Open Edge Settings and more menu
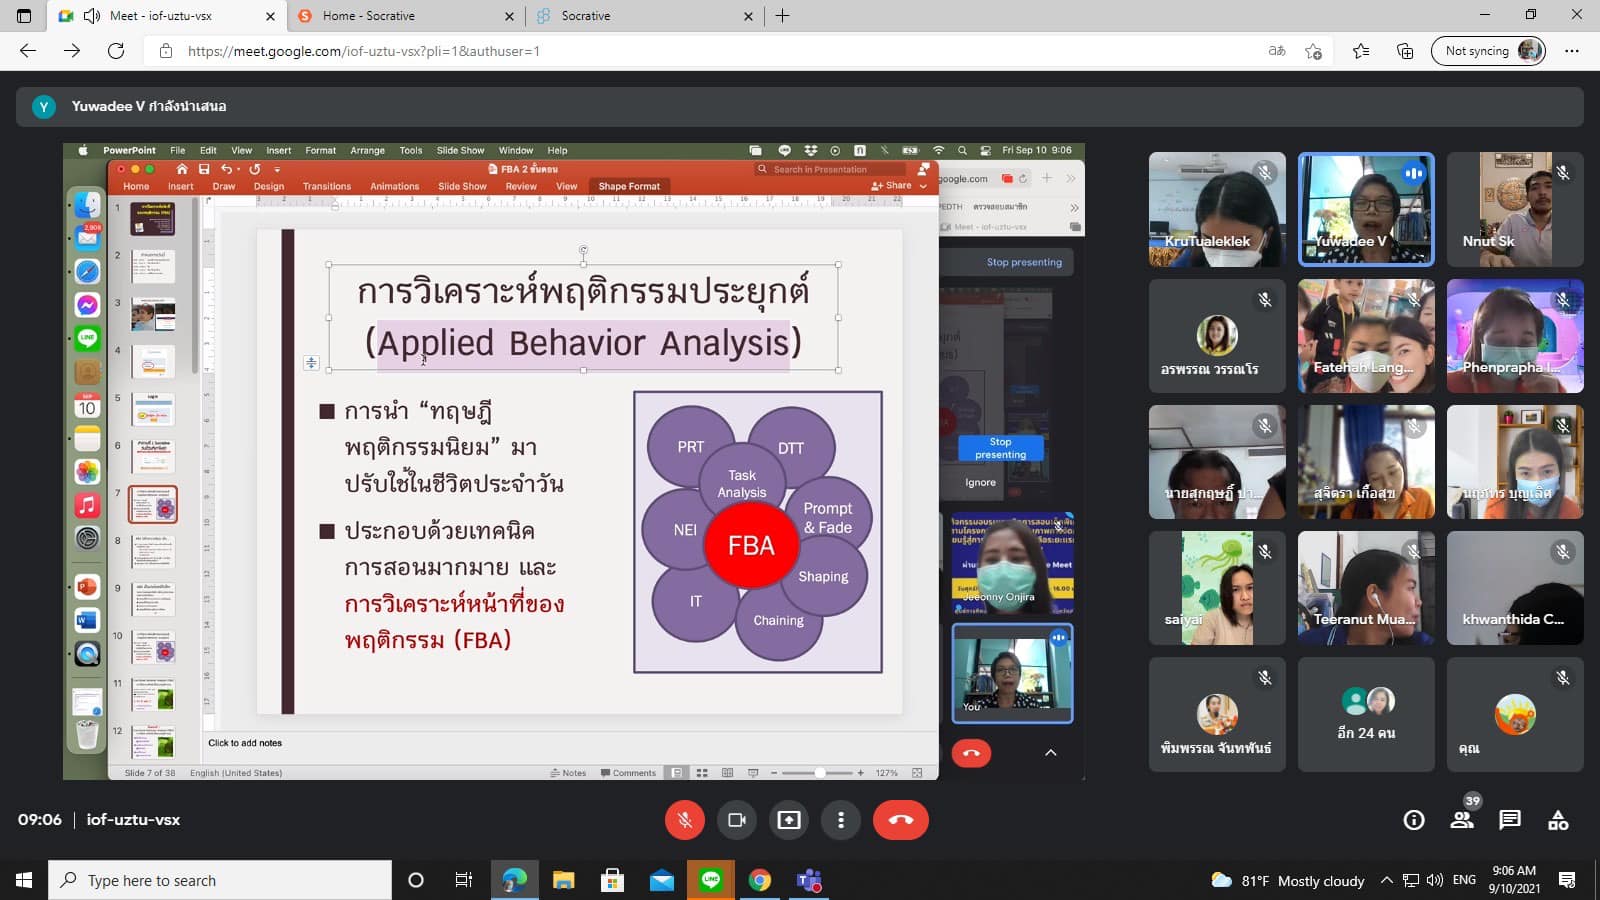The width and height of the screenshot is (1600, 900). tap(1572, 51)
